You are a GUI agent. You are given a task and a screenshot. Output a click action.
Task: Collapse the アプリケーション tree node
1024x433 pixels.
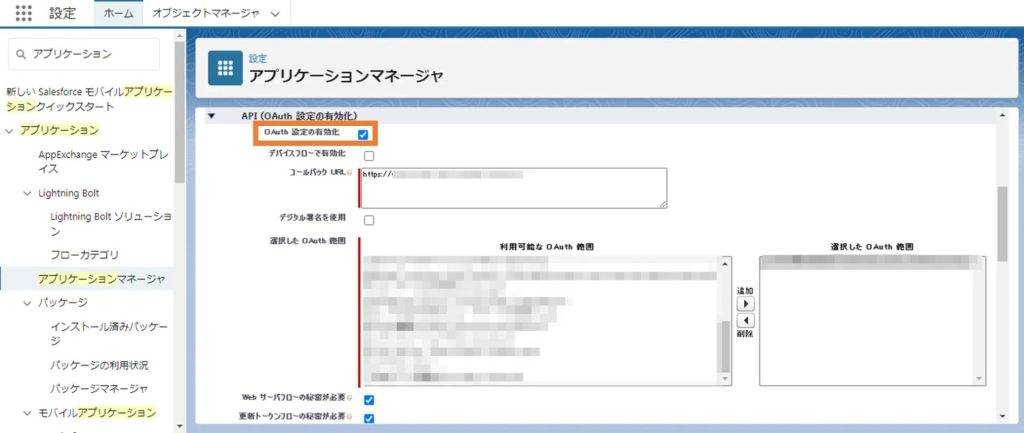8,131
